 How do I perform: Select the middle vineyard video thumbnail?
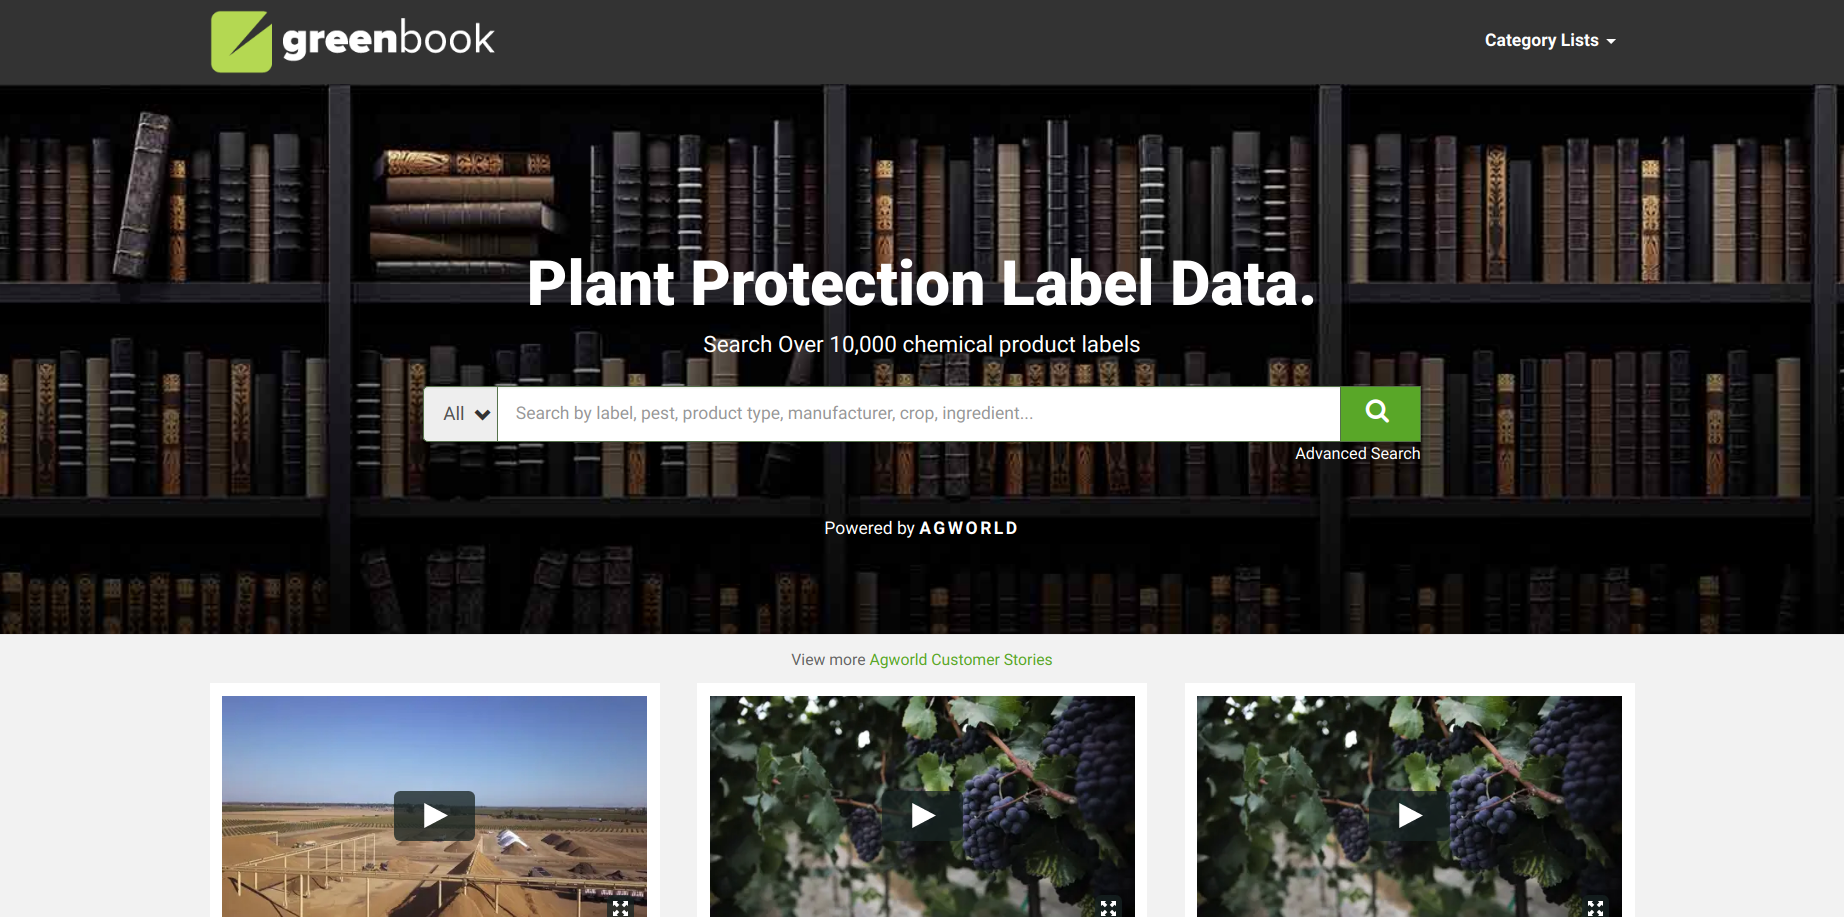pyautogui.click(x=922, y=806)
